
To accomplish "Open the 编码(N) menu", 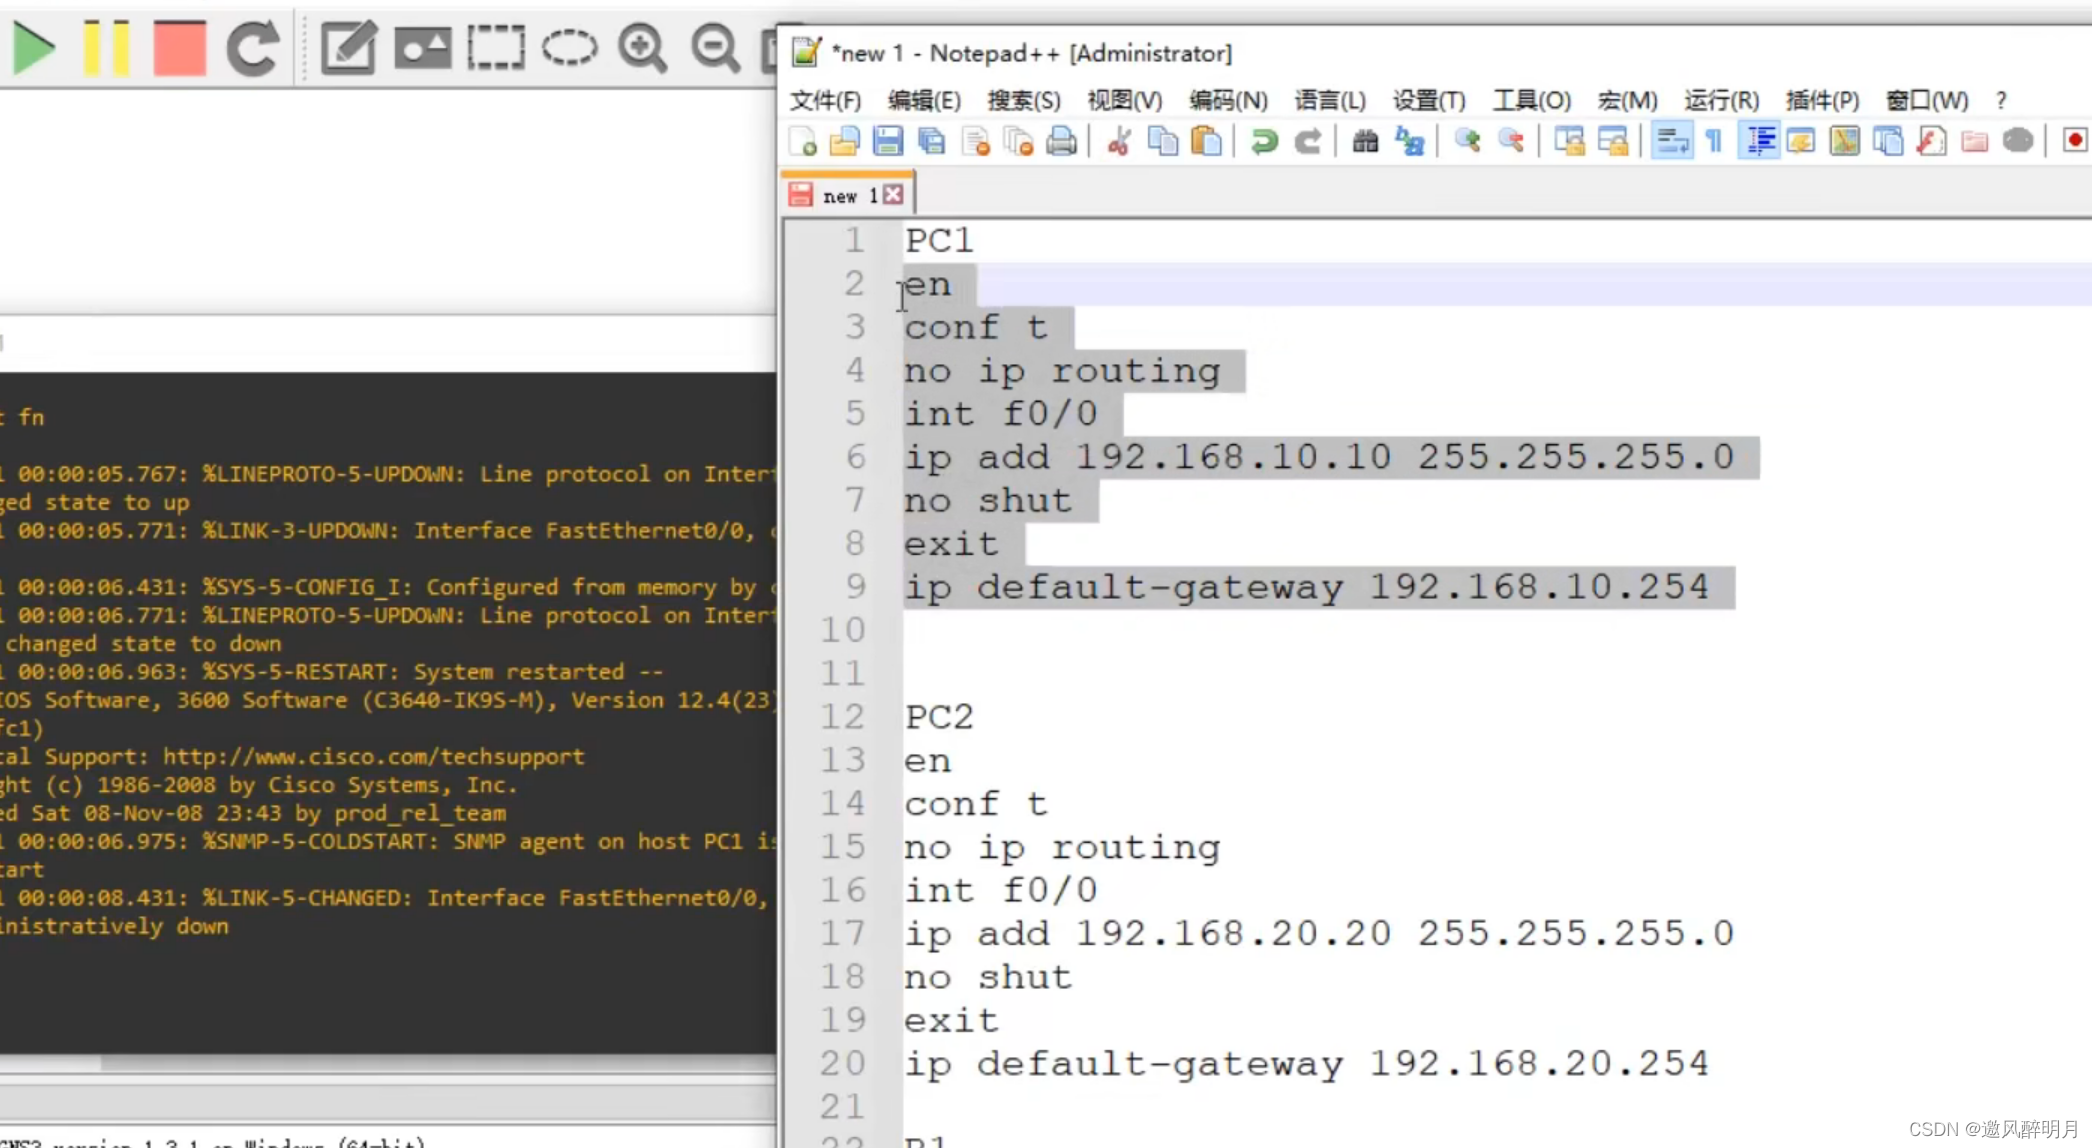I will [1228, 100].
